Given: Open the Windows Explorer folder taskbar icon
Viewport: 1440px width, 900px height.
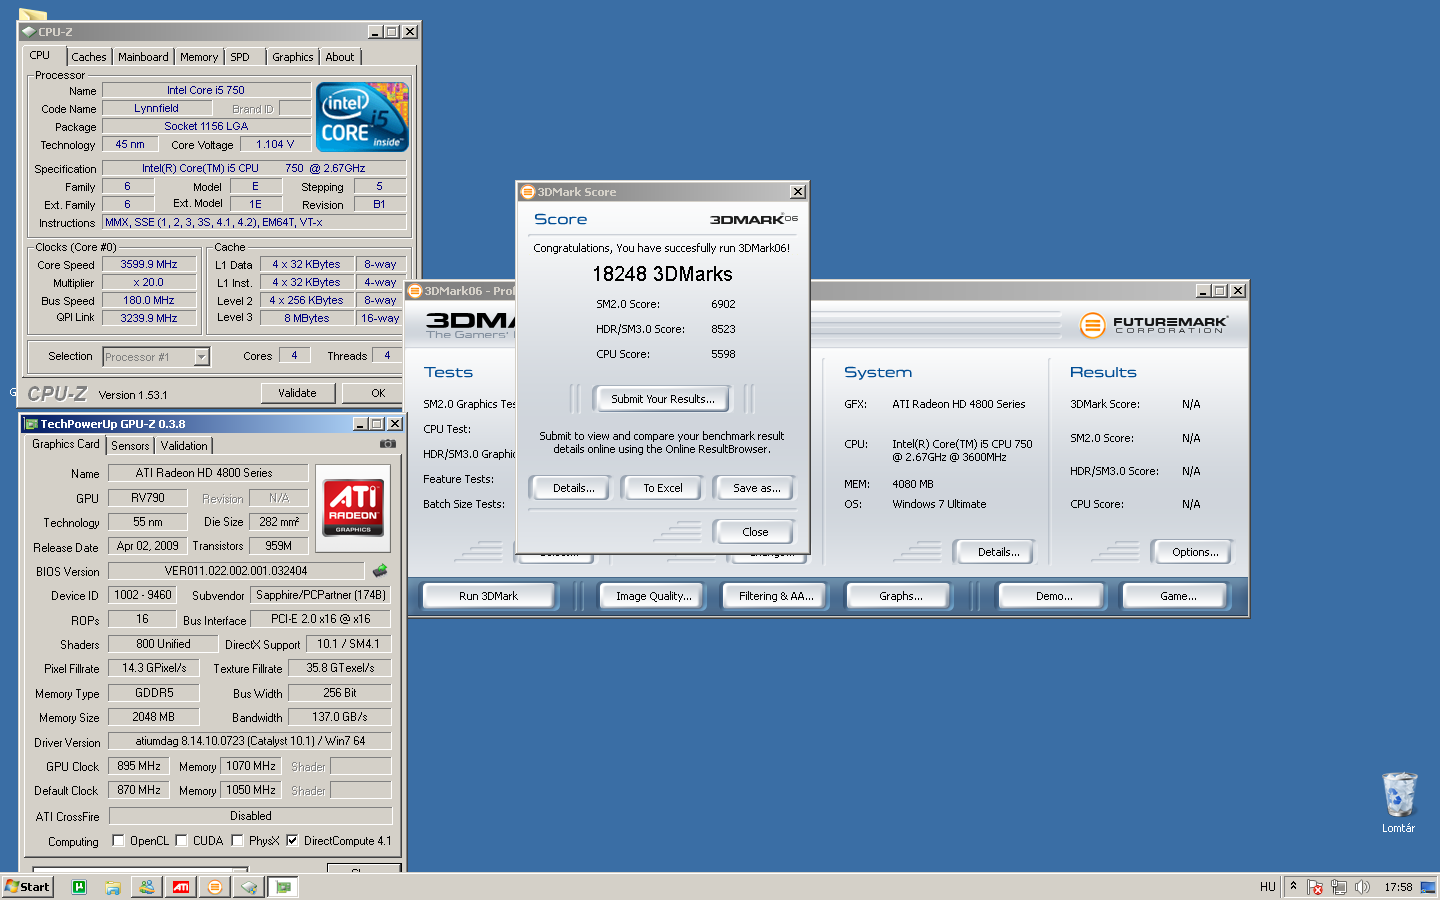Looking at the screenshot, I should tap(113, 887).
